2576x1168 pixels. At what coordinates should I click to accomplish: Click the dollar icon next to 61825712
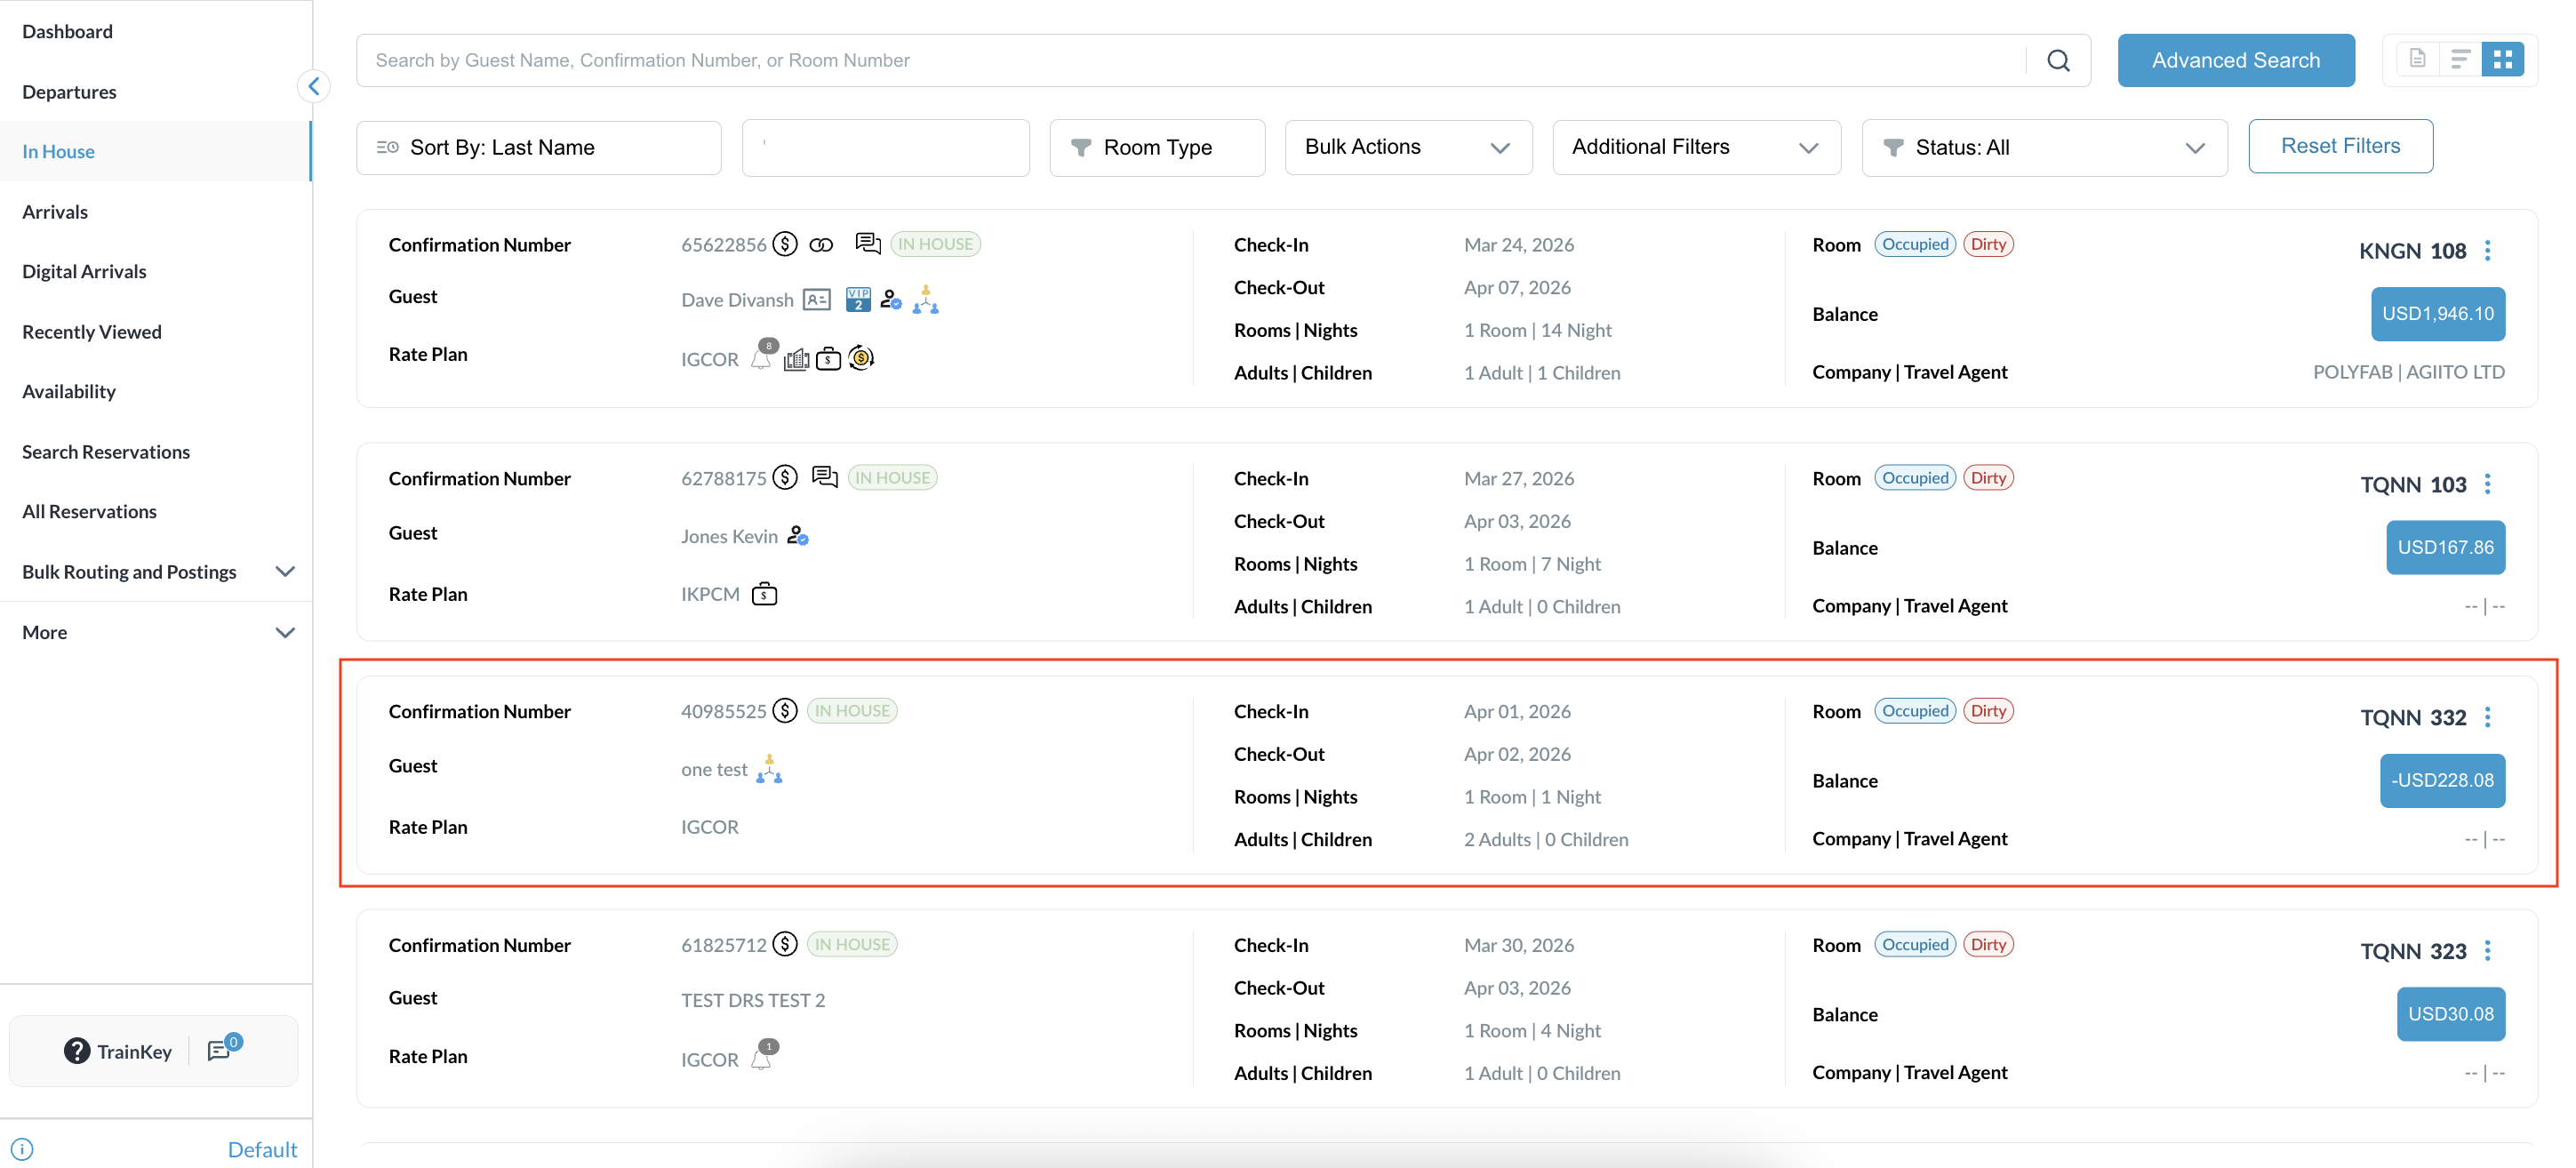pos(786,944)
